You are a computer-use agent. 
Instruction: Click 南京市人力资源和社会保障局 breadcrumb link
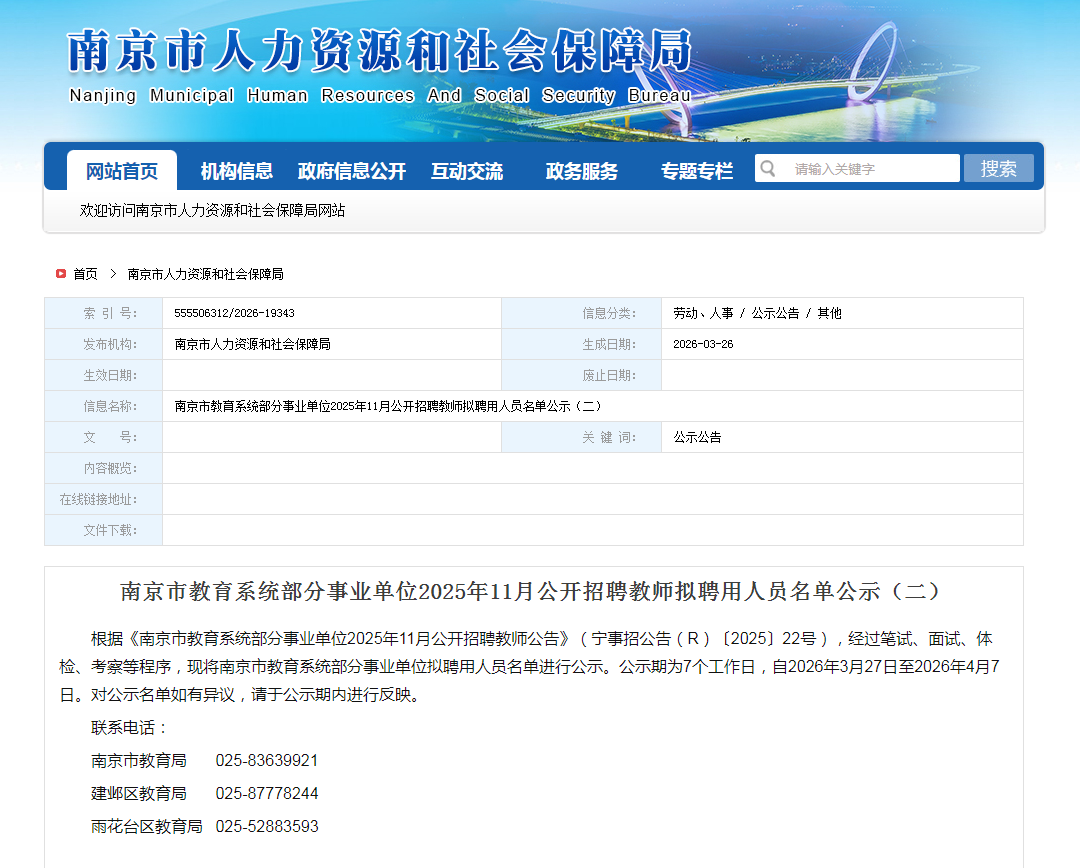[206, 274]
